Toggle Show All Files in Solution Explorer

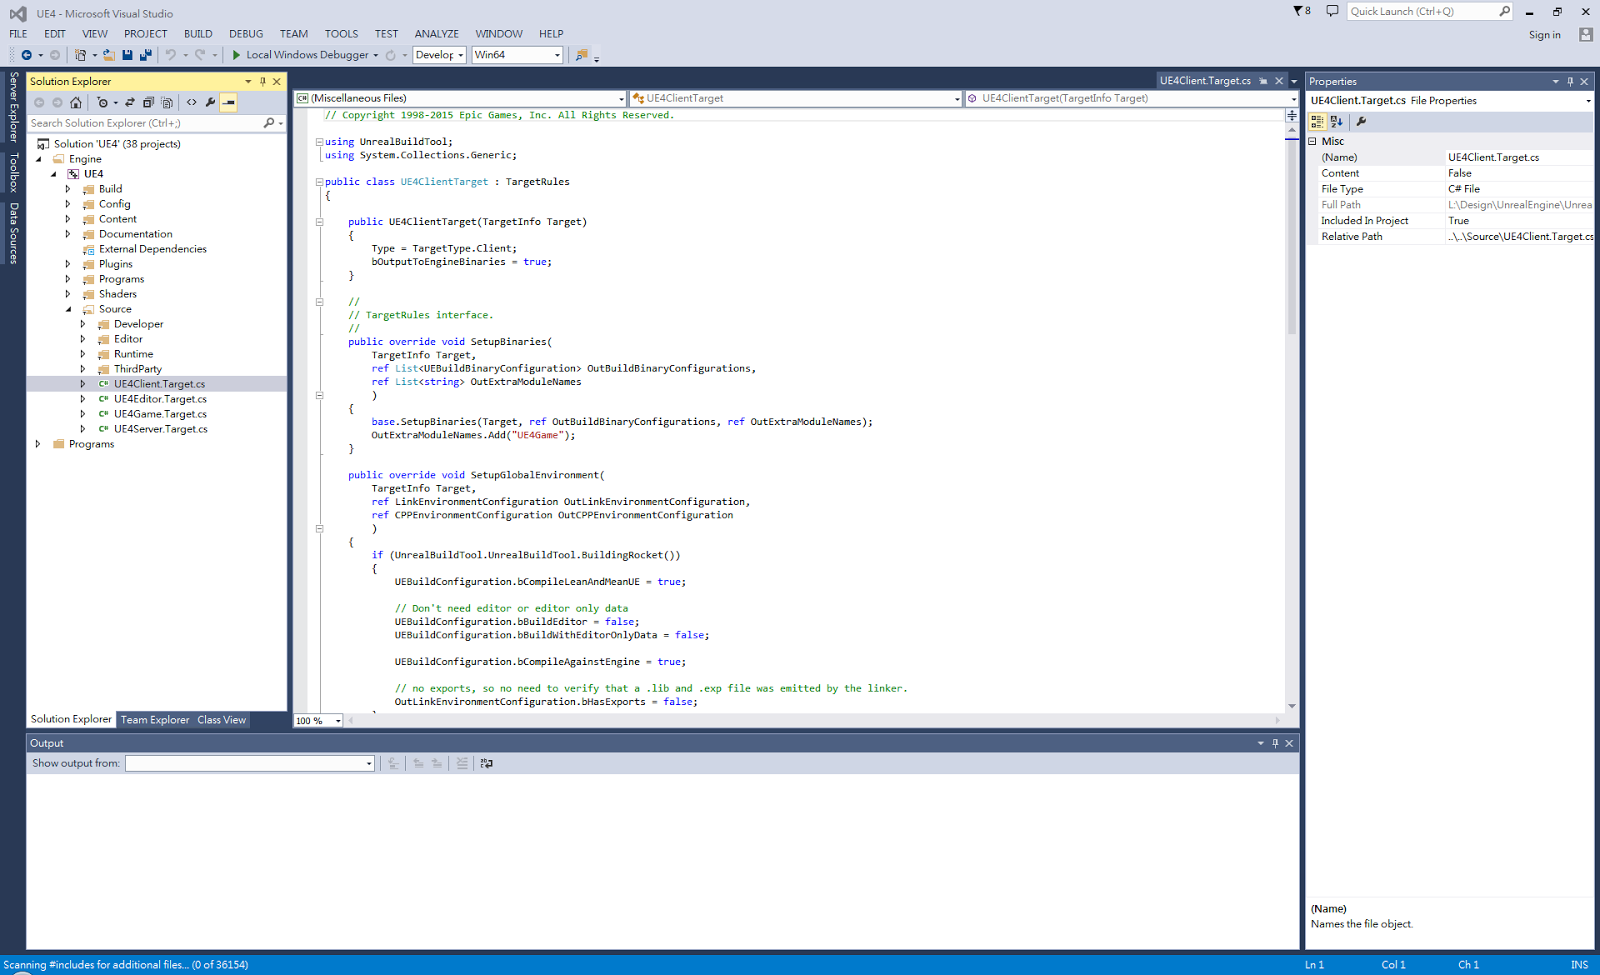click(x=167, y=101)
